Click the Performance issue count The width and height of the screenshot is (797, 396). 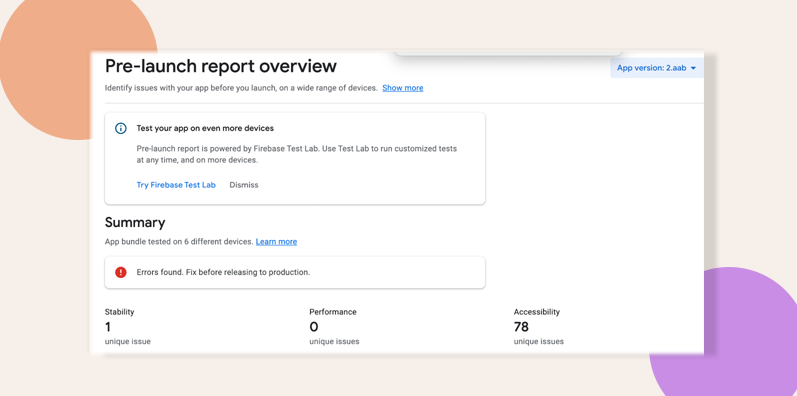point(314,327)
